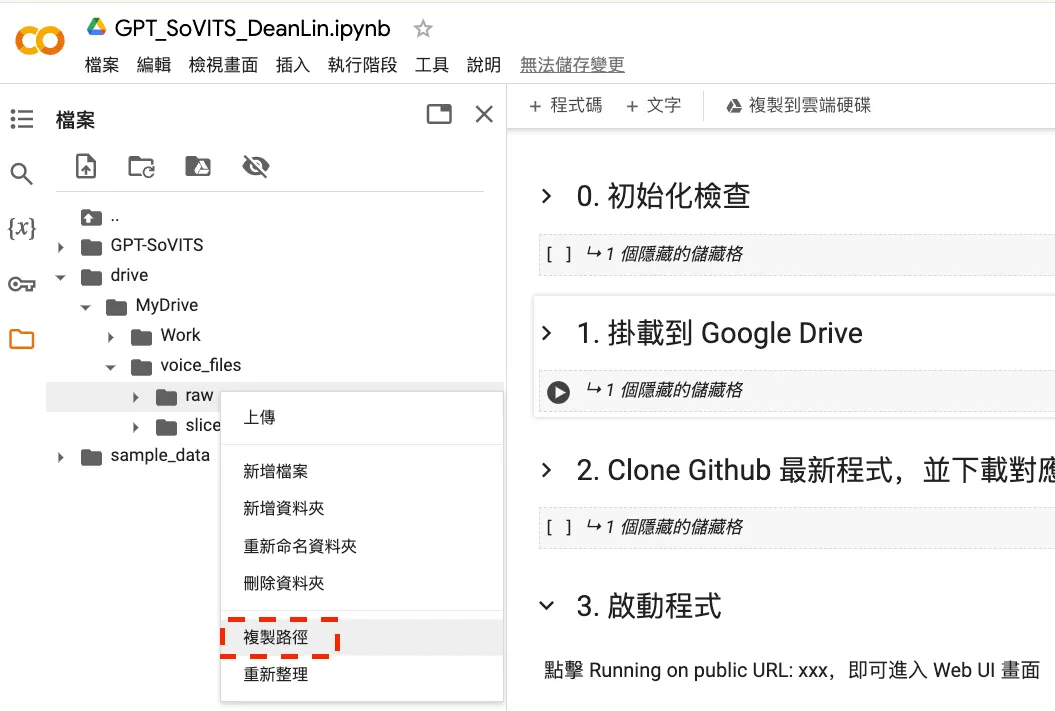1055x711 pixels.
Task: Choose 複製路徑 from context menu
Action: tap(362, 637)
